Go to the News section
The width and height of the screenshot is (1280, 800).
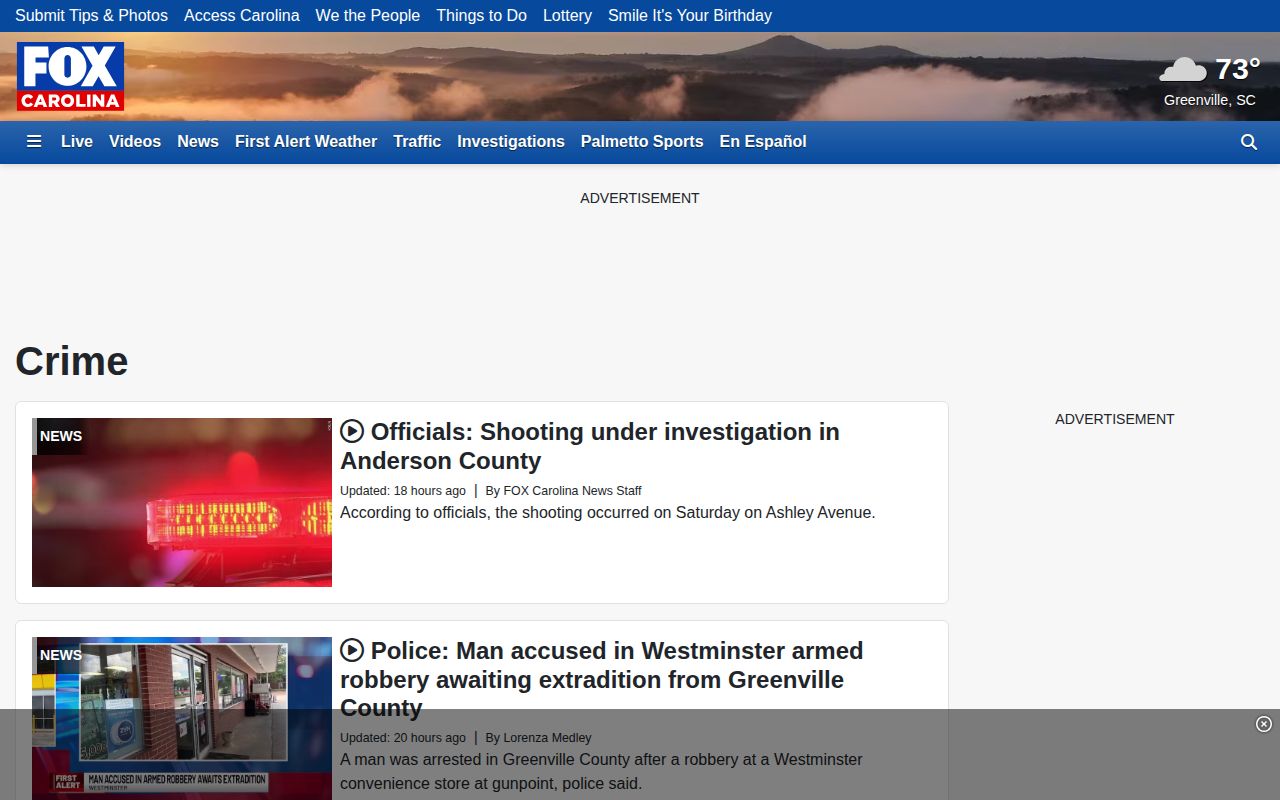tap(198, 142)
